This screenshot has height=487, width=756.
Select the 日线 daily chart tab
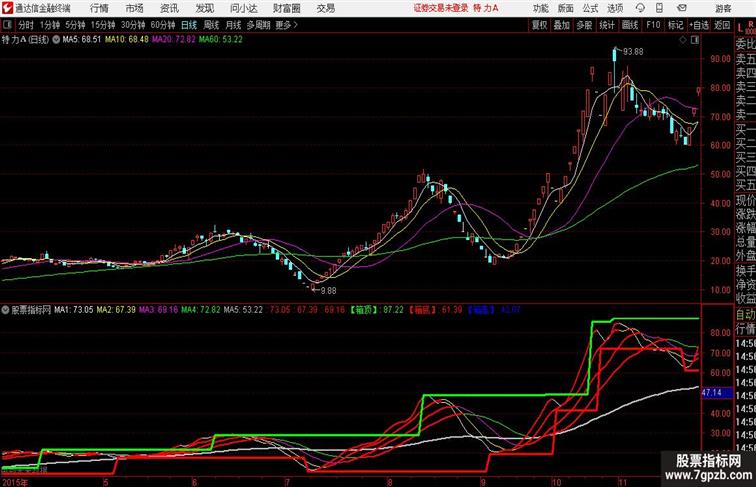click(x=189, y=25)
